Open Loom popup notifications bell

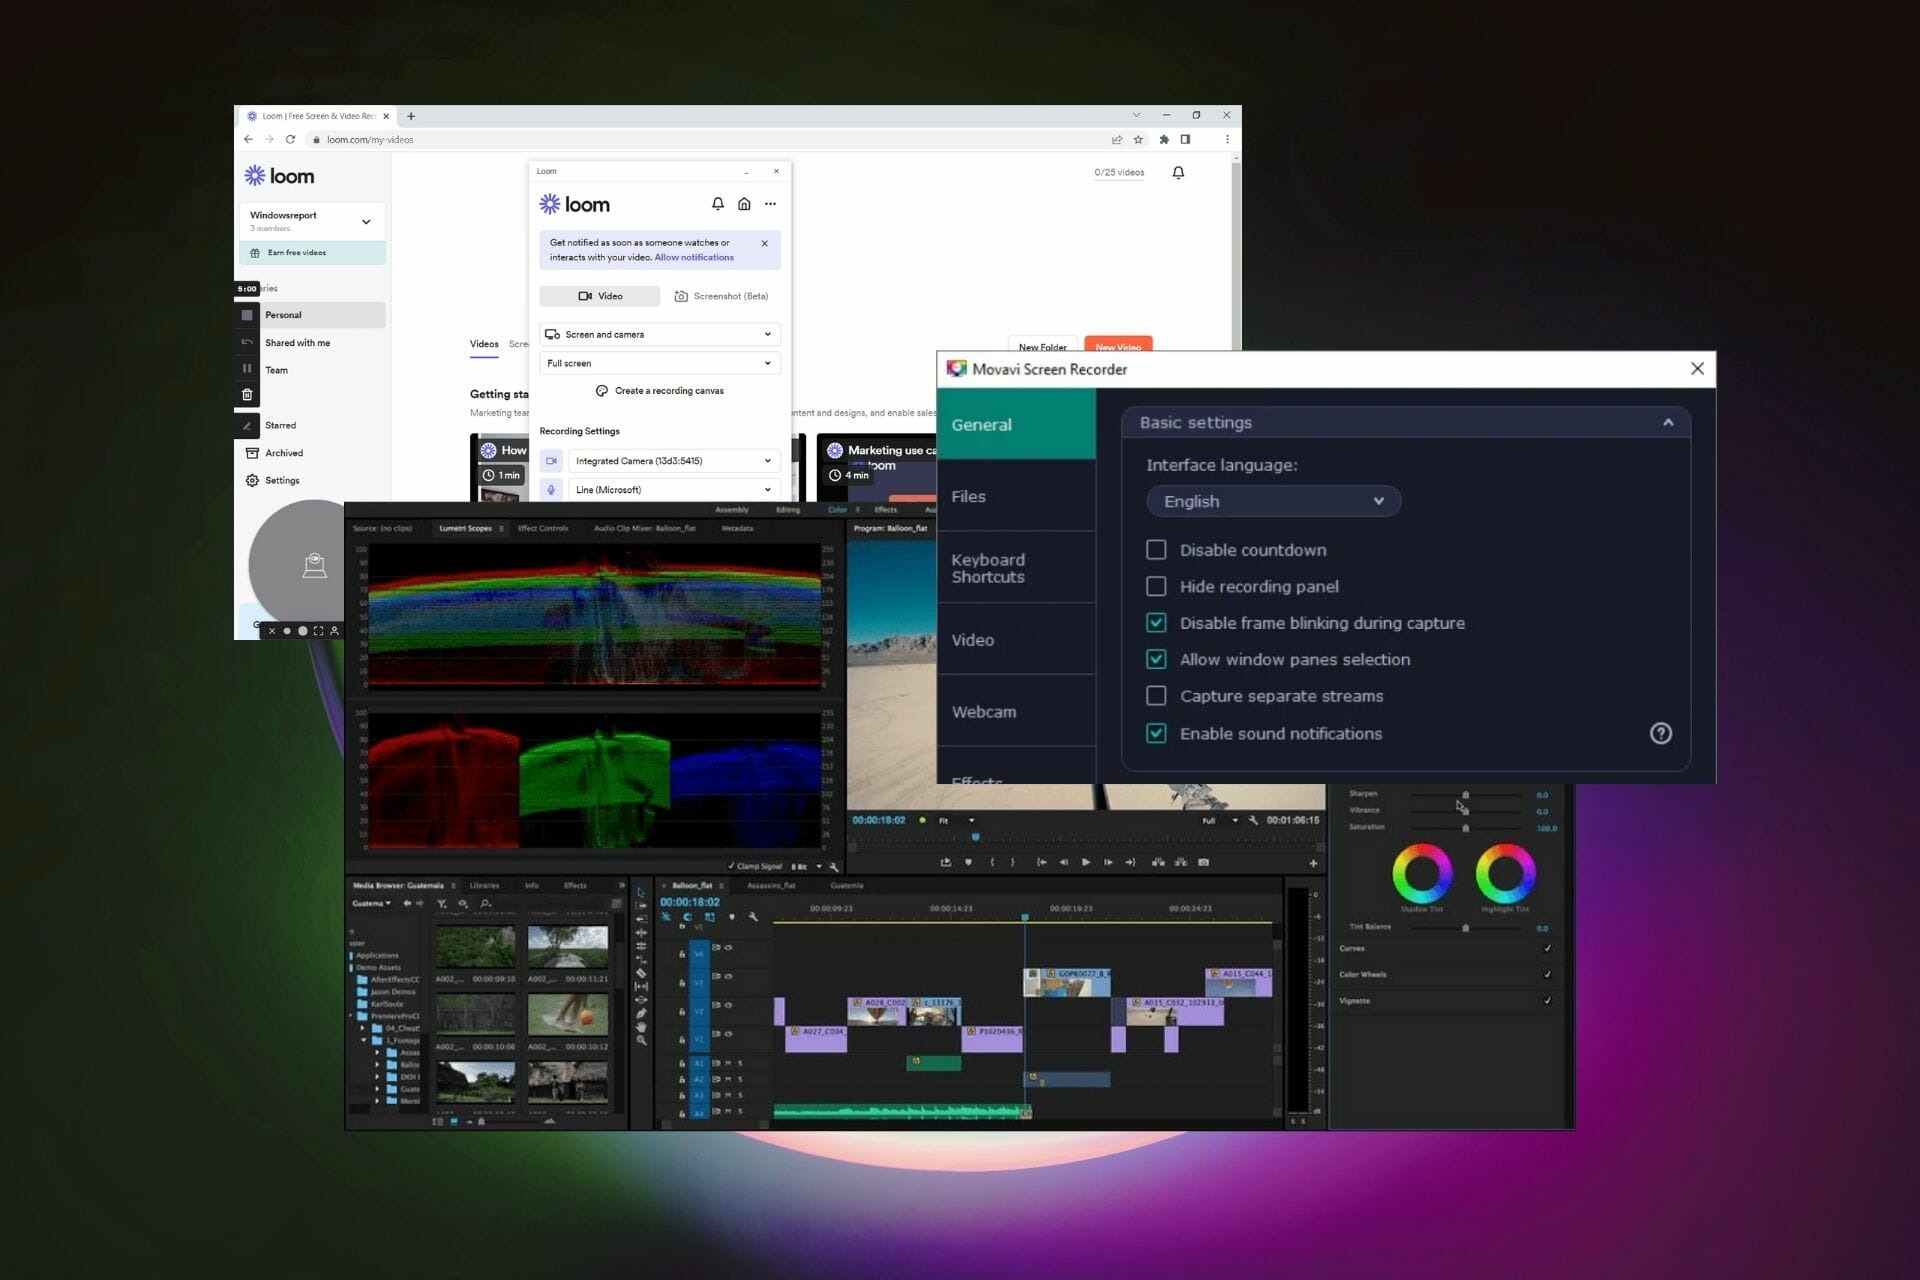click(x=718, y=204)
